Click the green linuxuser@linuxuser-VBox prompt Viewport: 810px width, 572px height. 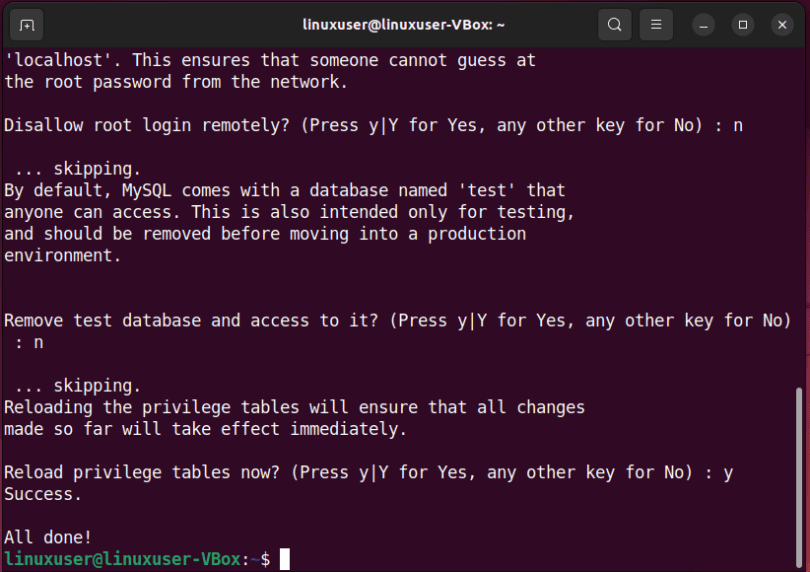(122, 559)
